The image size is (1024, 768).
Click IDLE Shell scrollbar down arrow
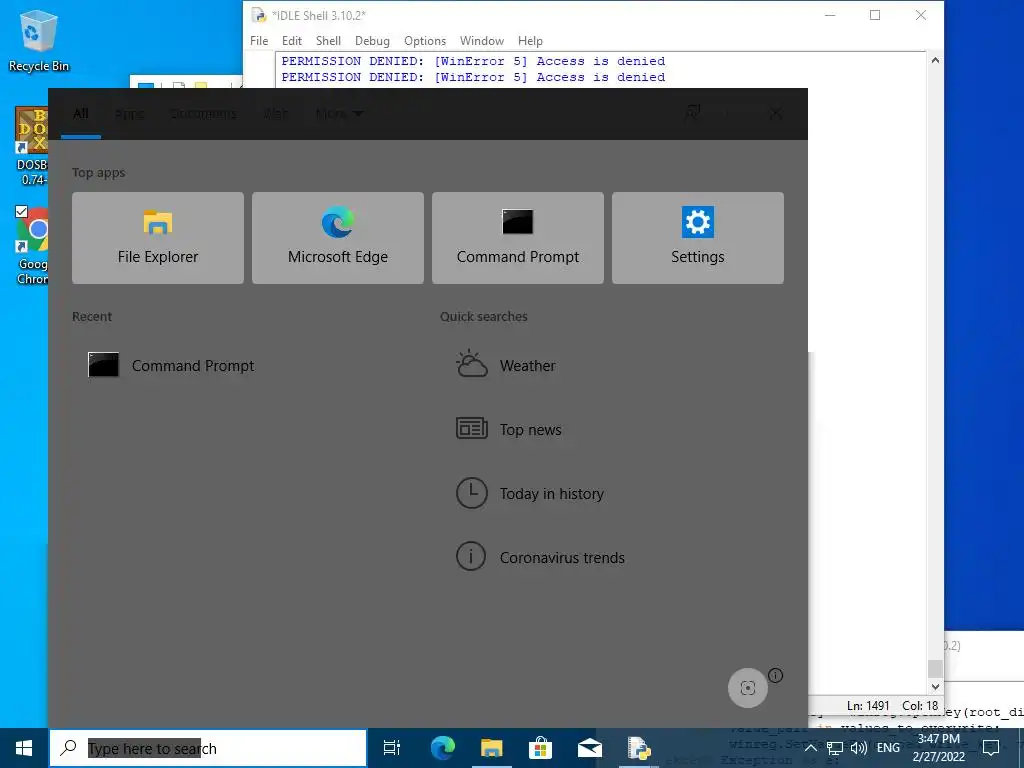[x=935, y=686]
